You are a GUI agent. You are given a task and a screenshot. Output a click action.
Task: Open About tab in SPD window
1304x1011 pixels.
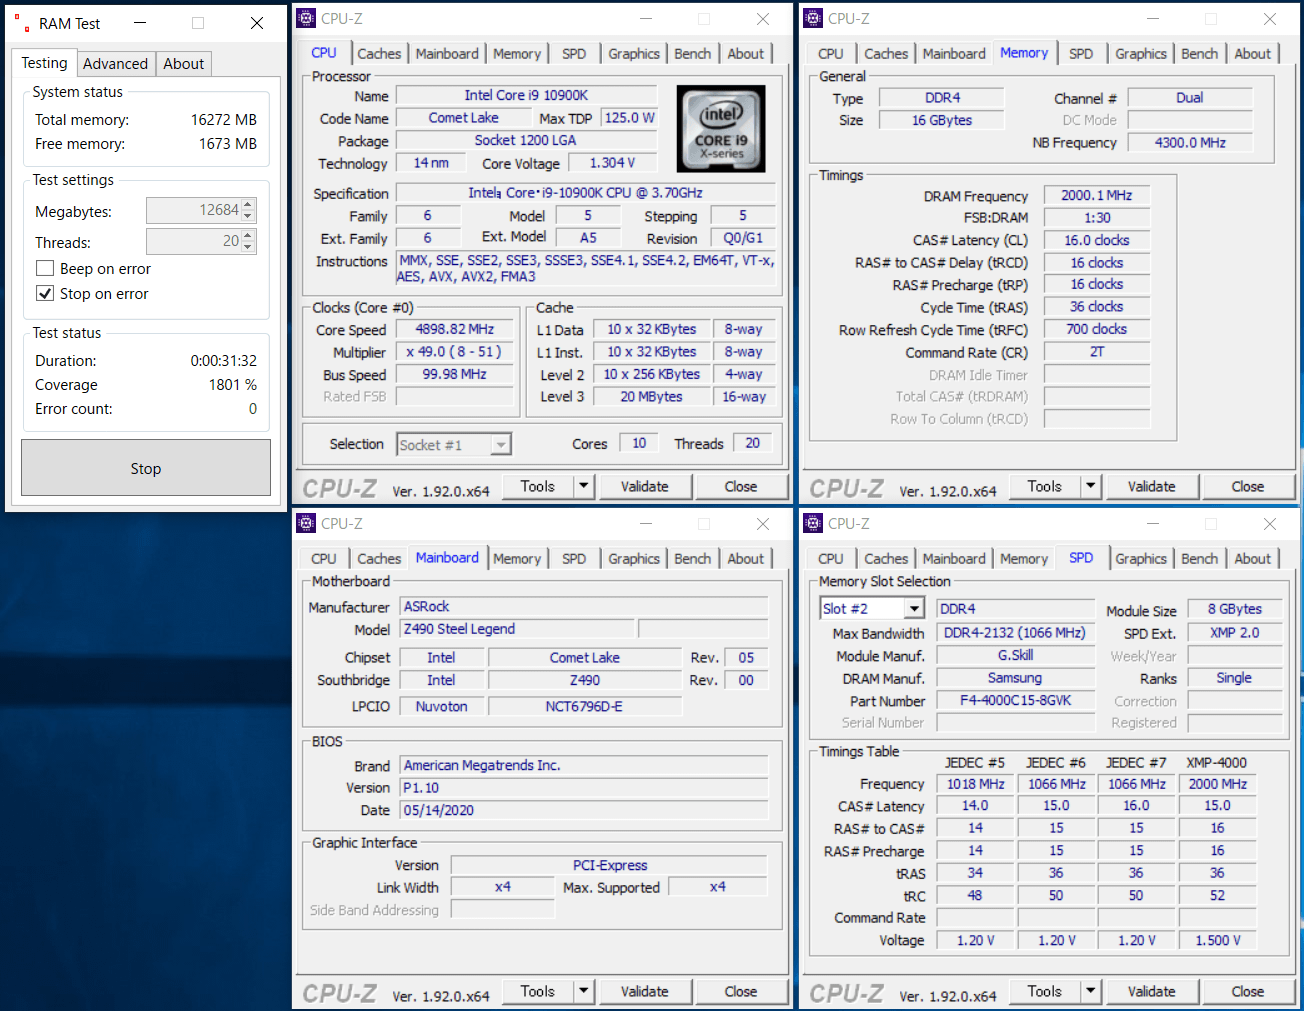click(1253, 559)
